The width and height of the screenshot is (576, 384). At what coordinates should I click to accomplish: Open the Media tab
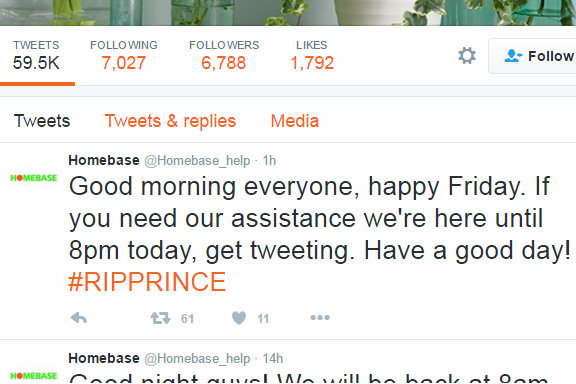click(295, 121)
